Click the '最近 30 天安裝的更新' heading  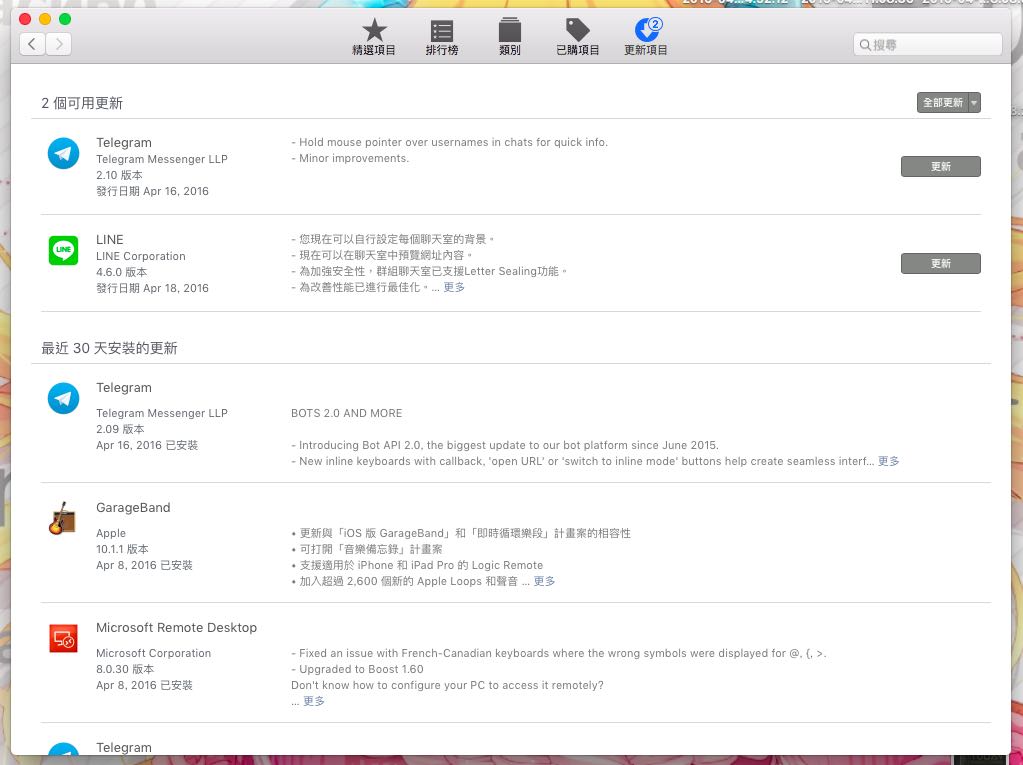[110, 348]
